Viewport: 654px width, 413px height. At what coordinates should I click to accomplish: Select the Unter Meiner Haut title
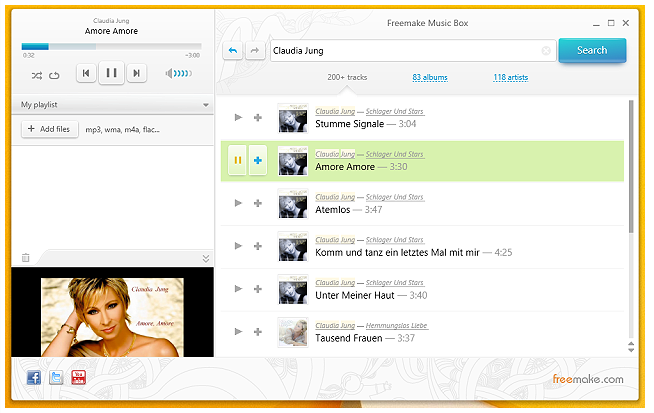(355, 295)
